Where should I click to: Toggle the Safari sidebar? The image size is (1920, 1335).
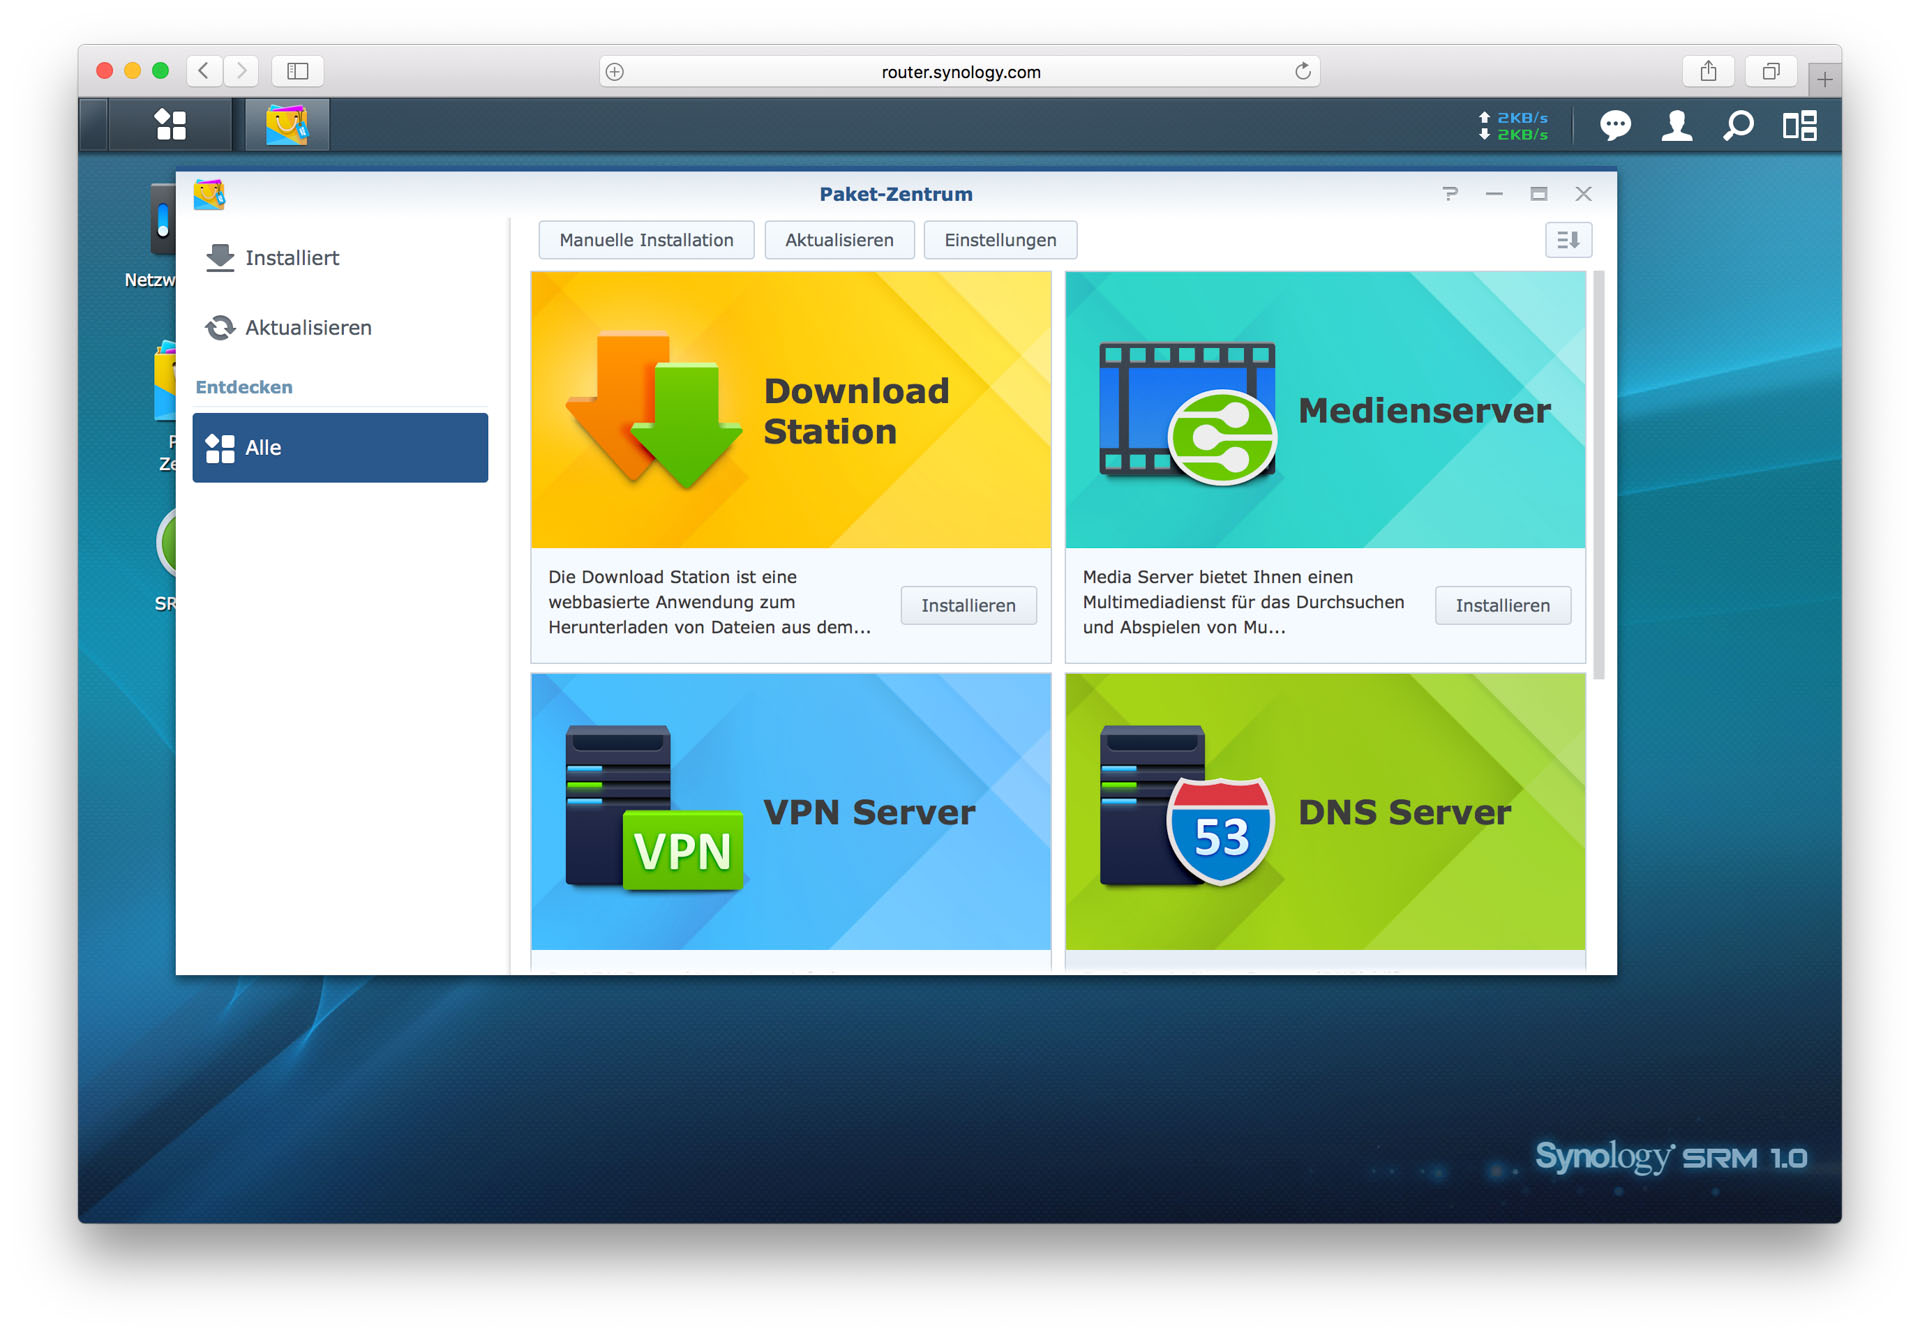click(x=298, y=71)
